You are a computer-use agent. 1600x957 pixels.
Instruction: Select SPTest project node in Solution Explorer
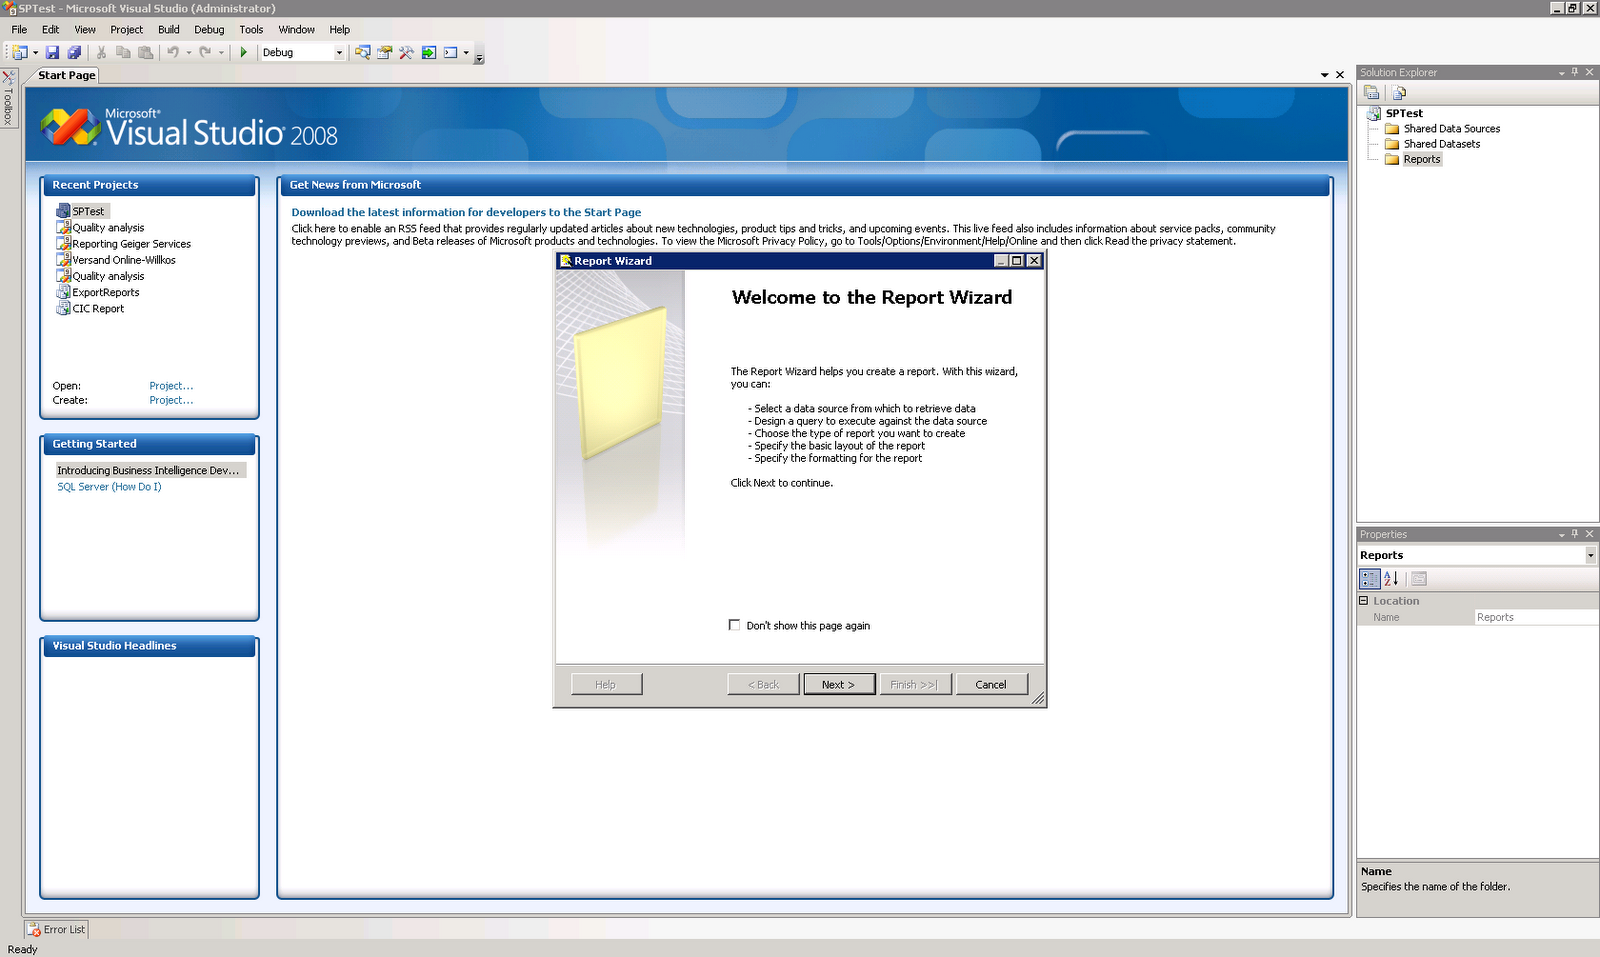point(1404,113)
